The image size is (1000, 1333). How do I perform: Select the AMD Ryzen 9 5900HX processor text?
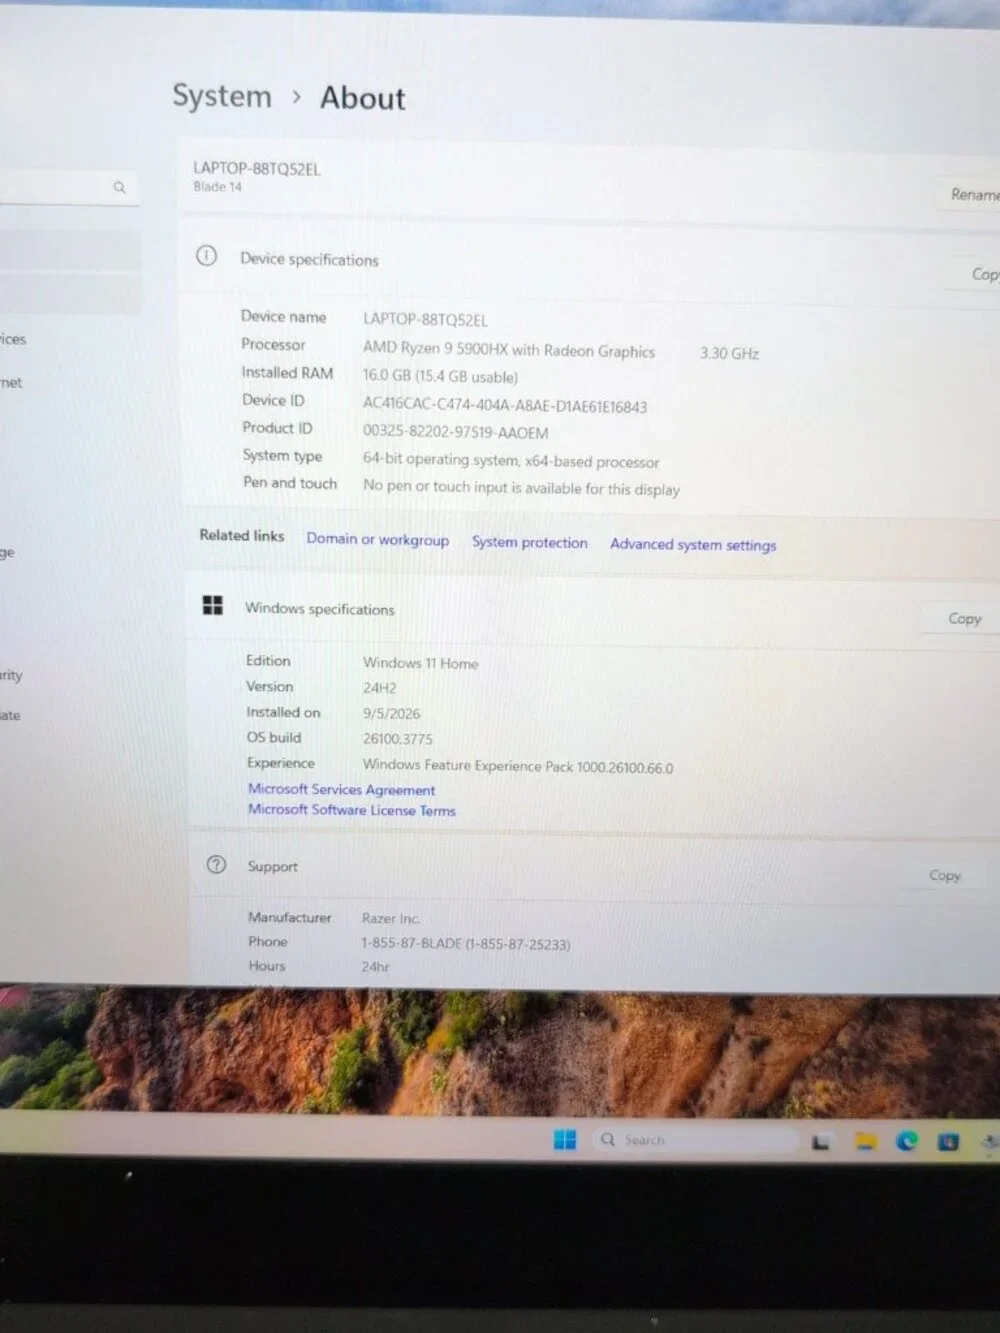tap(509, 349)
